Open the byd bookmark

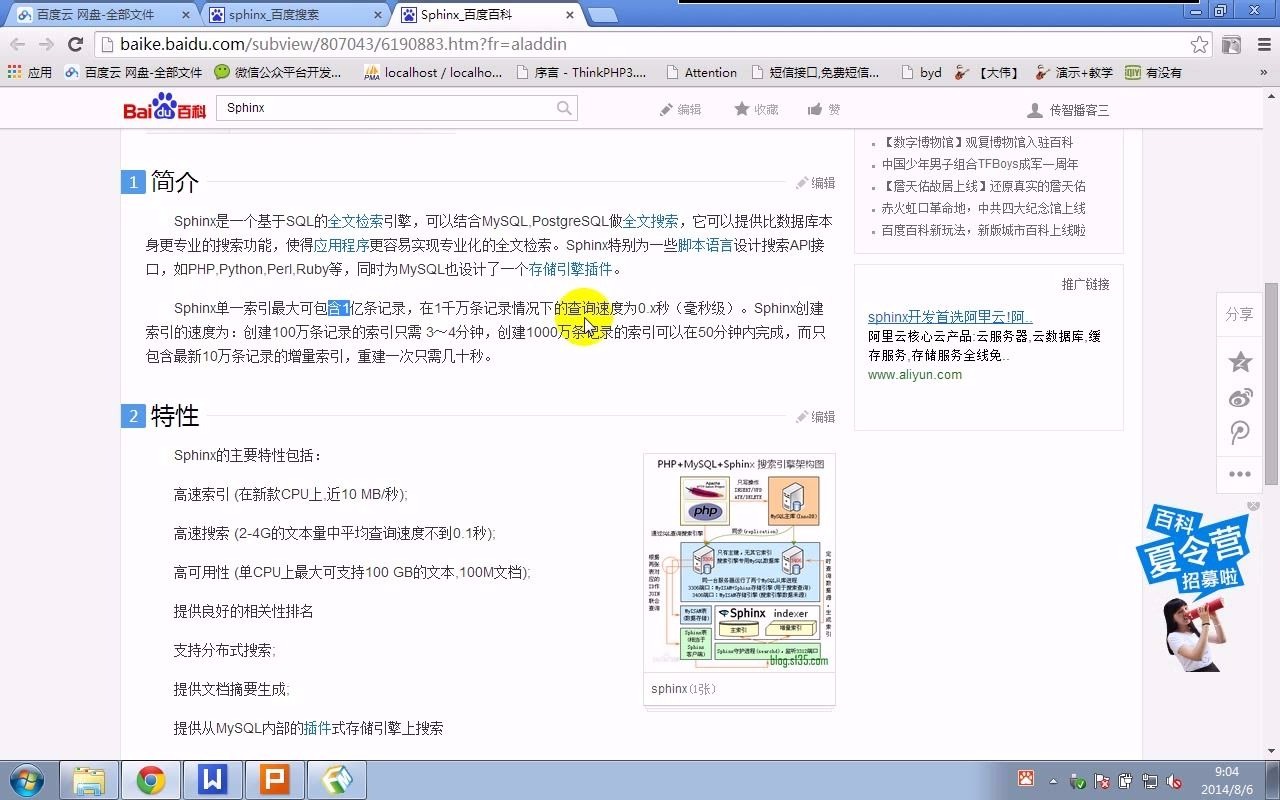921,72
